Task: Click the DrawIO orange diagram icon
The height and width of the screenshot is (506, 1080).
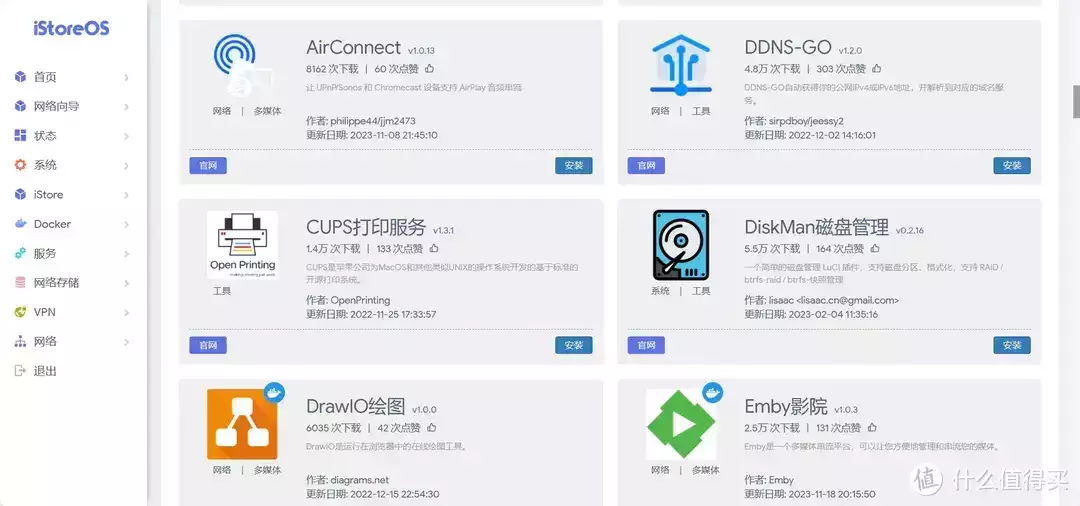Action: (x=242, y=424)
